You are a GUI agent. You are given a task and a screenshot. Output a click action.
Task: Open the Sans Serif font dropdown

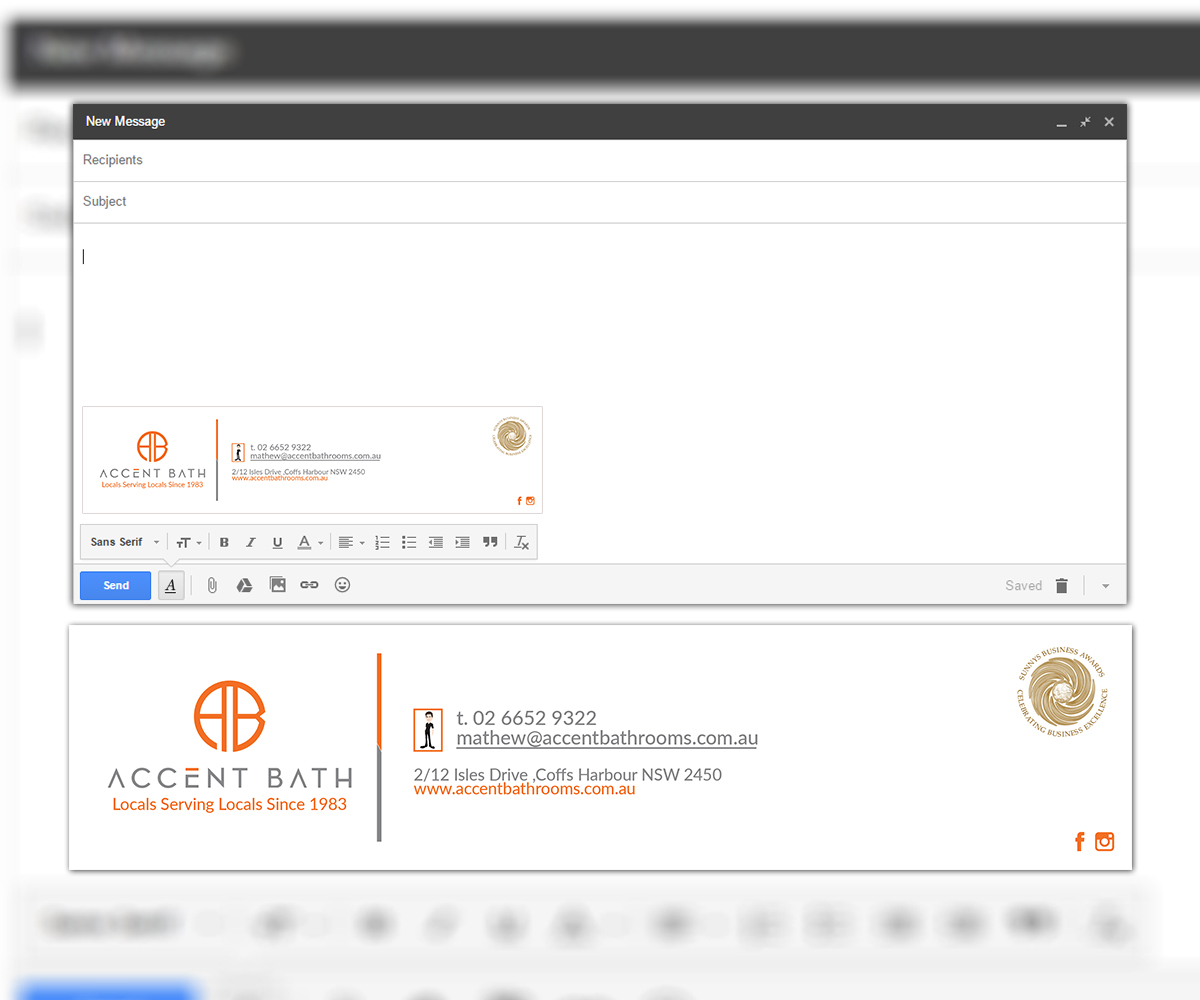coord(122,542)
